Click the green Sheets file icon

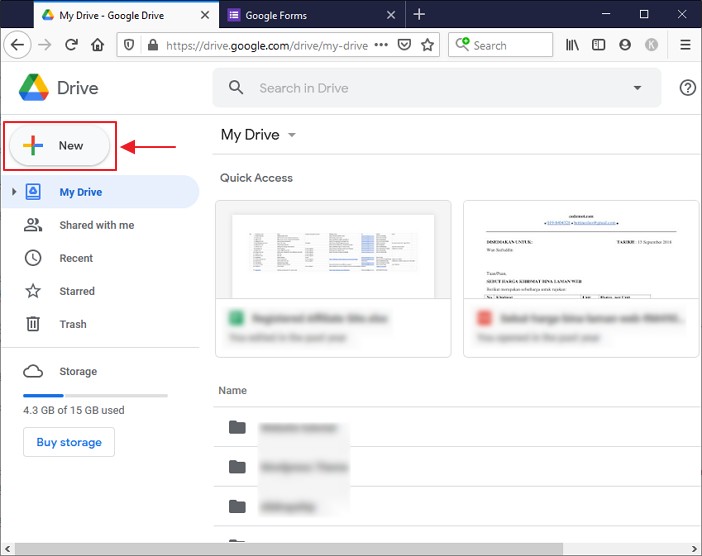coord(236,318)
